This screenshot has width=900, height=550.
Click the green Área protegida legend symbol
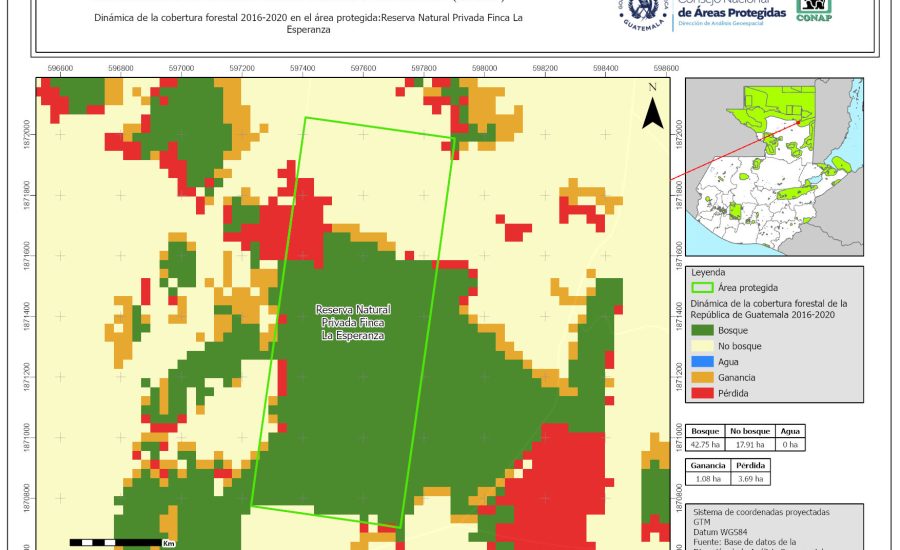(x=703, y=287)
